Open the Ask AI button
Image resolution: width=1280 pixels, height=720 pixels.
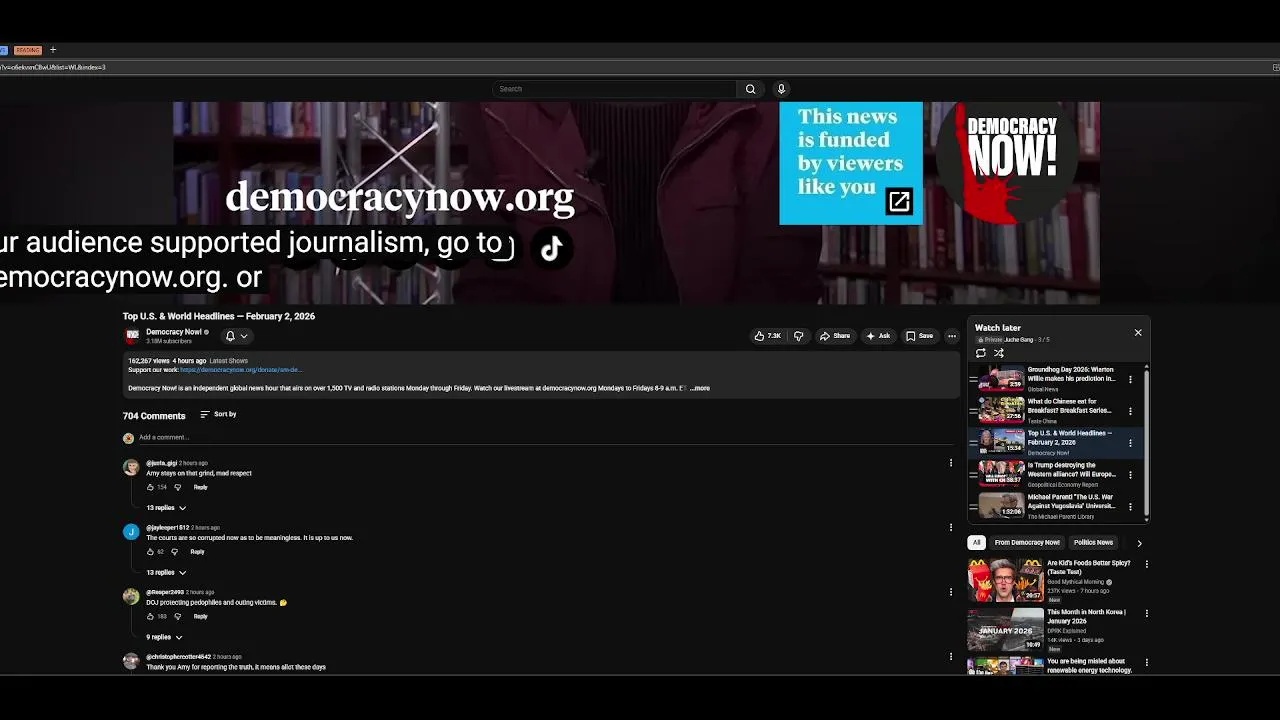click(878, 336)
